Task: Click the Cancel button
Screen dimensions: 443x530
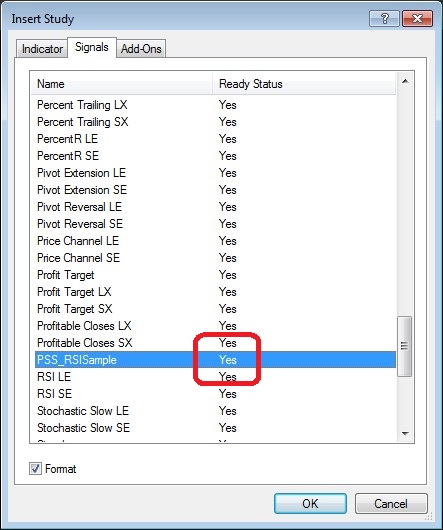Action: [391, 504]
